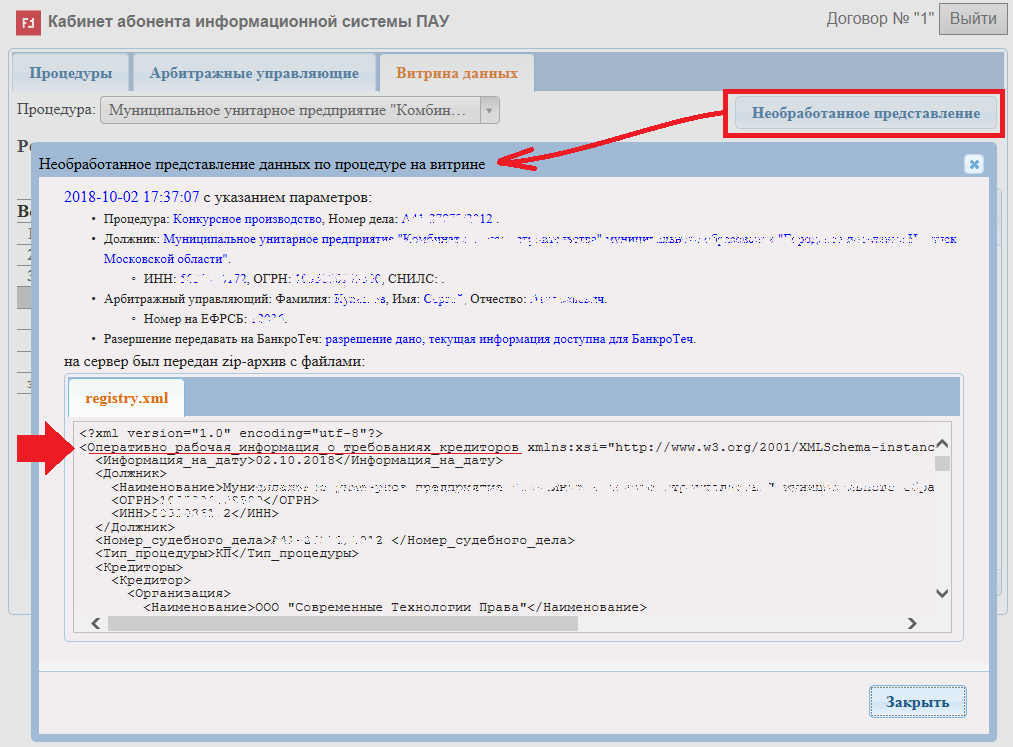Select the Витрина данных tab
The width and height of the screenshot is (1013, 747).
456,73
